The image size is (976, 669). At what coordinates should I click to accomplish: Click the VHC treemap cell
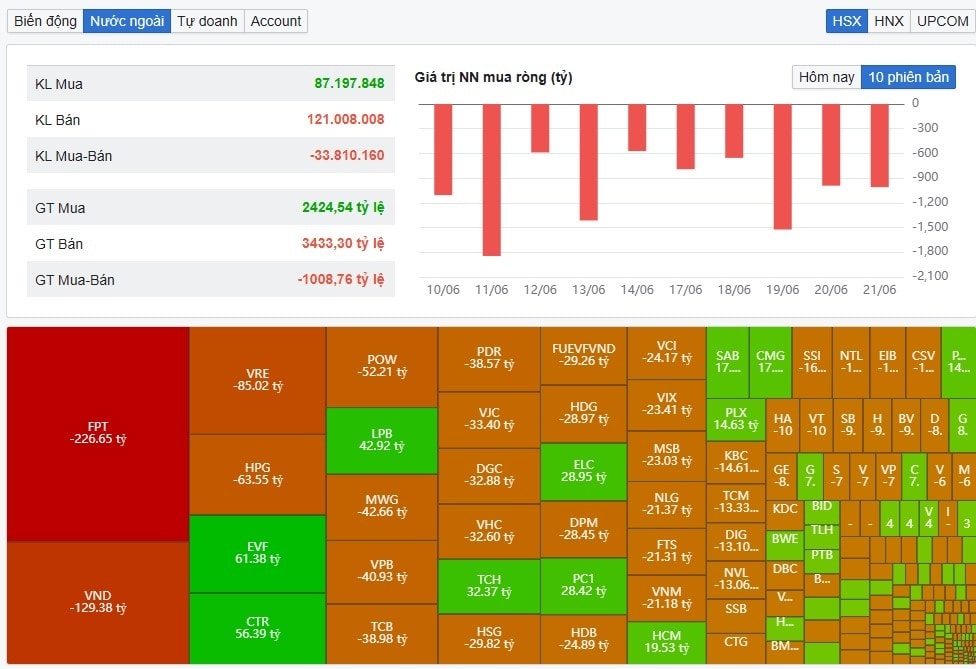[489, 531]
